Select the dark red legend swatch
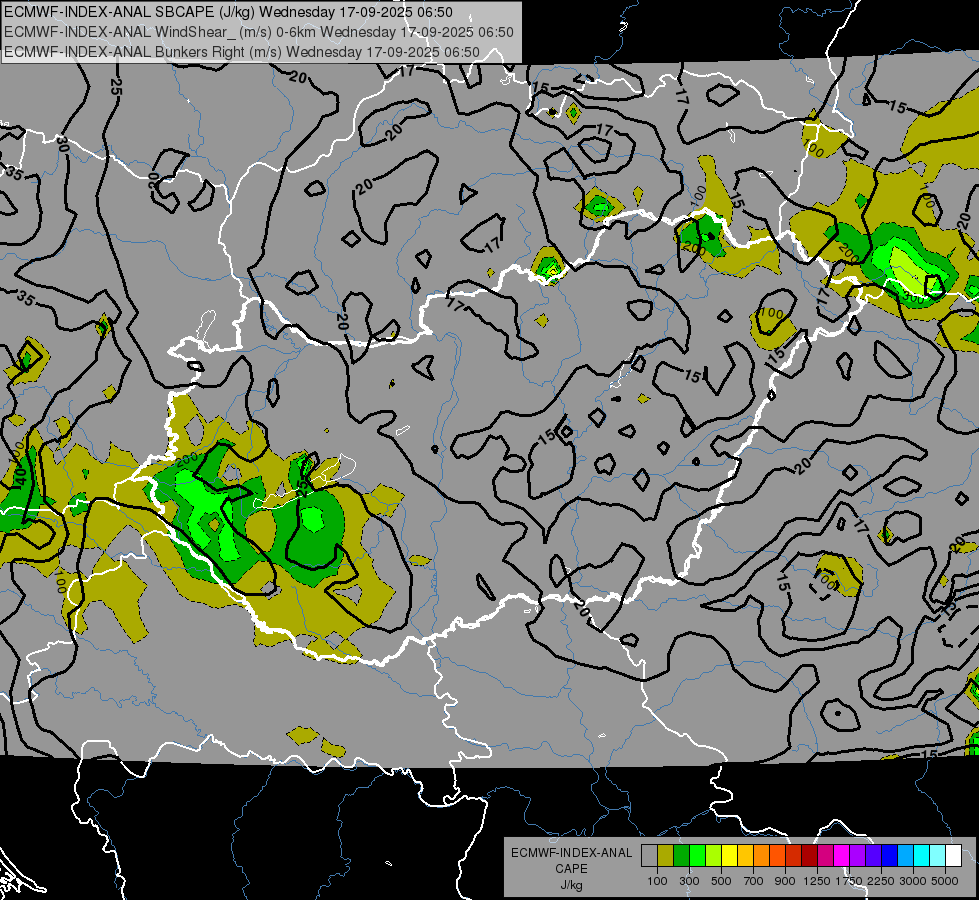The height and width of the screenshot is (900, 979). pyautogui.click(x=809, y=855)
